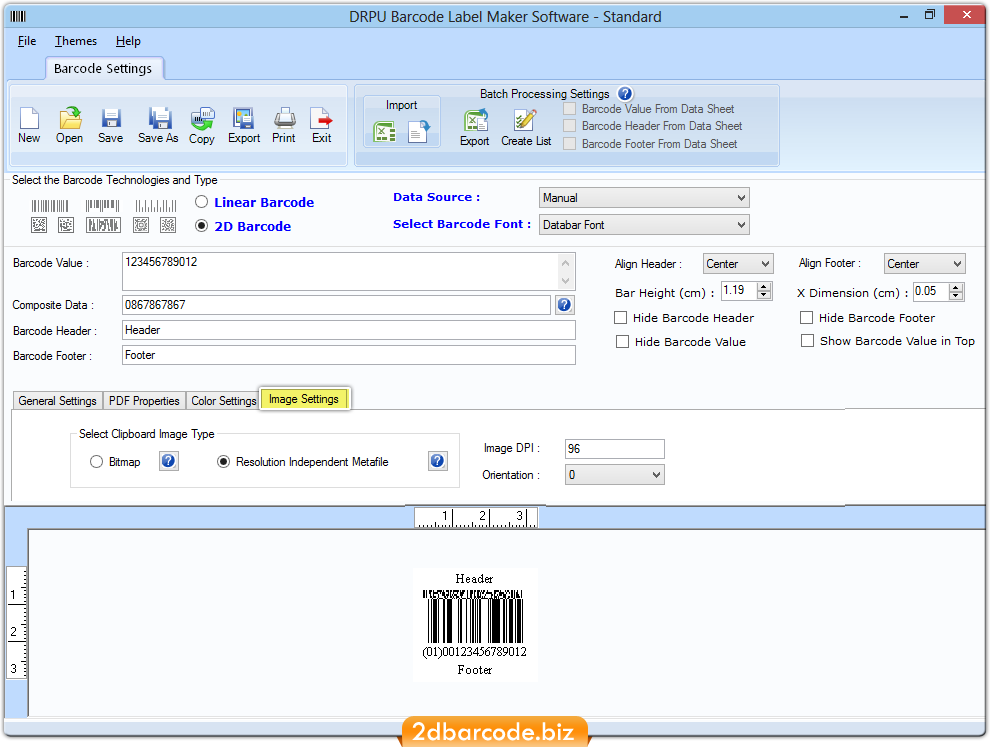The height and width of the screenshot is (747, 990).
Task: Open the Data Source dropdown
Action: point(644,198)
